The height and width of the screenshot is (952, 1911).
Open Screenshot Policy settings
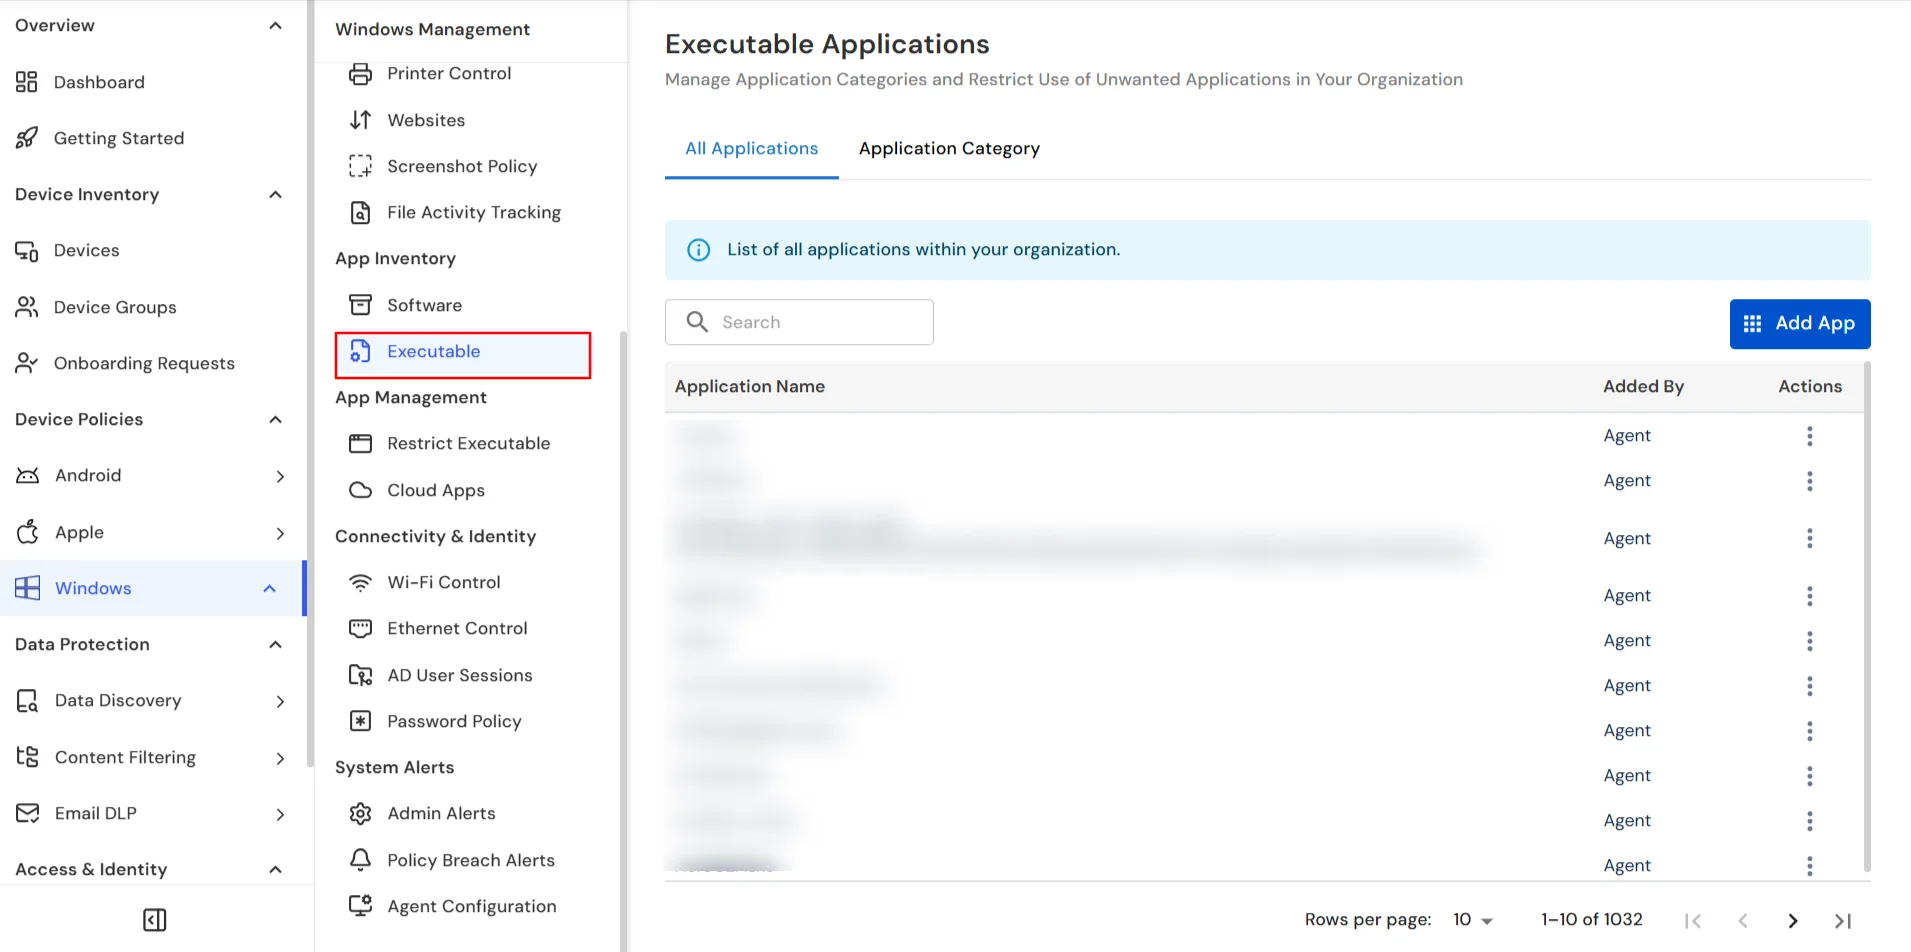462,166
